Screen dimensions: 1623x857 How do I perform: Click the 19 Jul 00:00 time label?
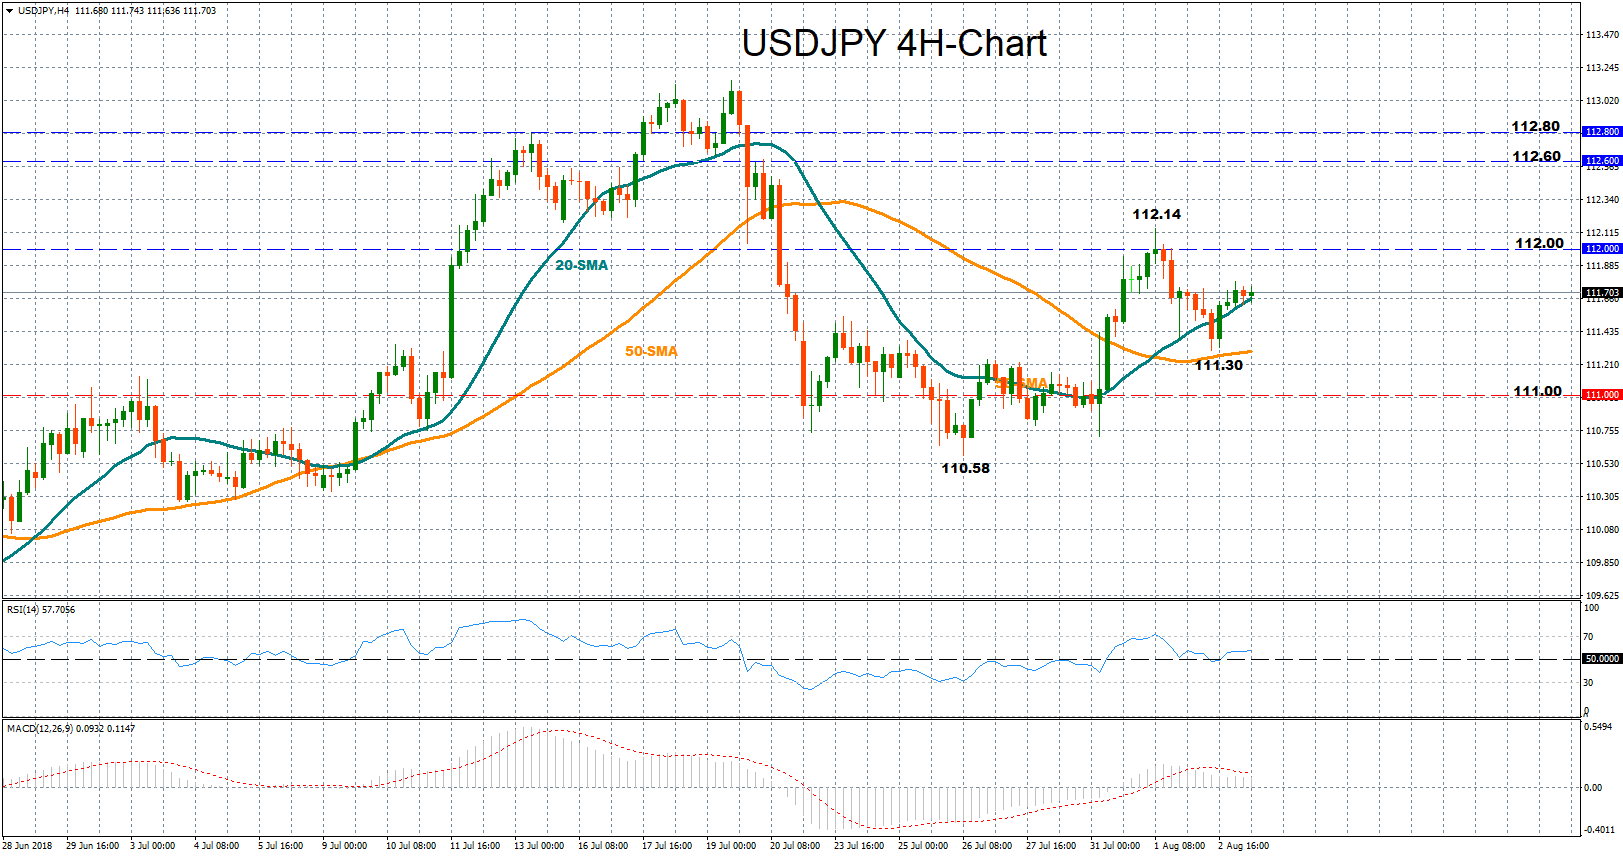[731, 846]
